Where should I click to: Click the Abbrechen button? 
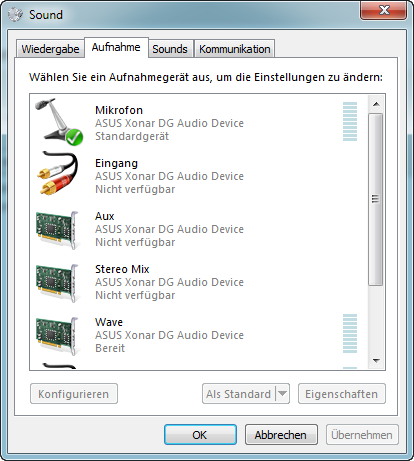(281, 435)
